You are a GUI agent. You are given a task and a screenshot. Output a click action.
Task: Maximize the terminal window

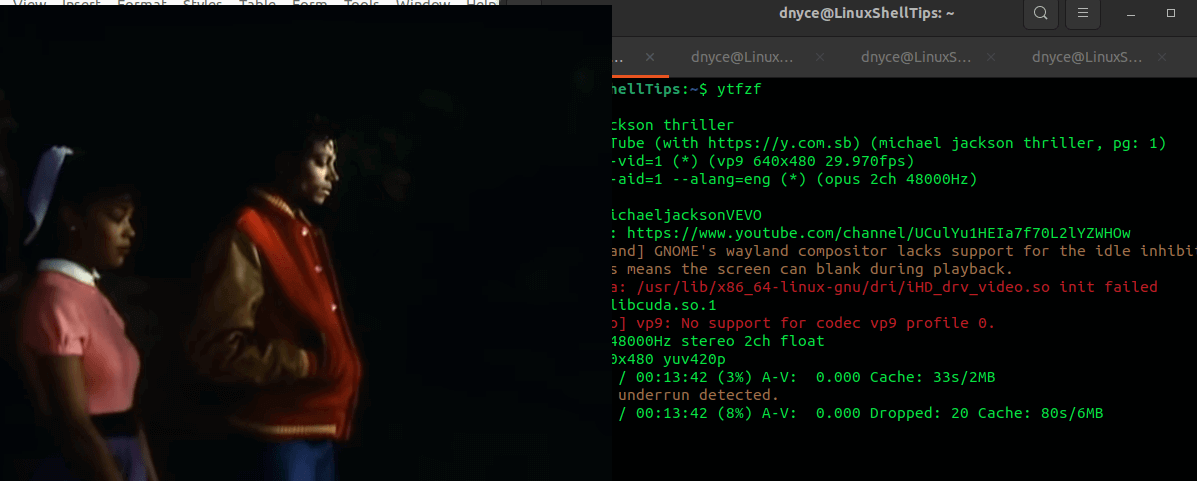coord(1171,14)
